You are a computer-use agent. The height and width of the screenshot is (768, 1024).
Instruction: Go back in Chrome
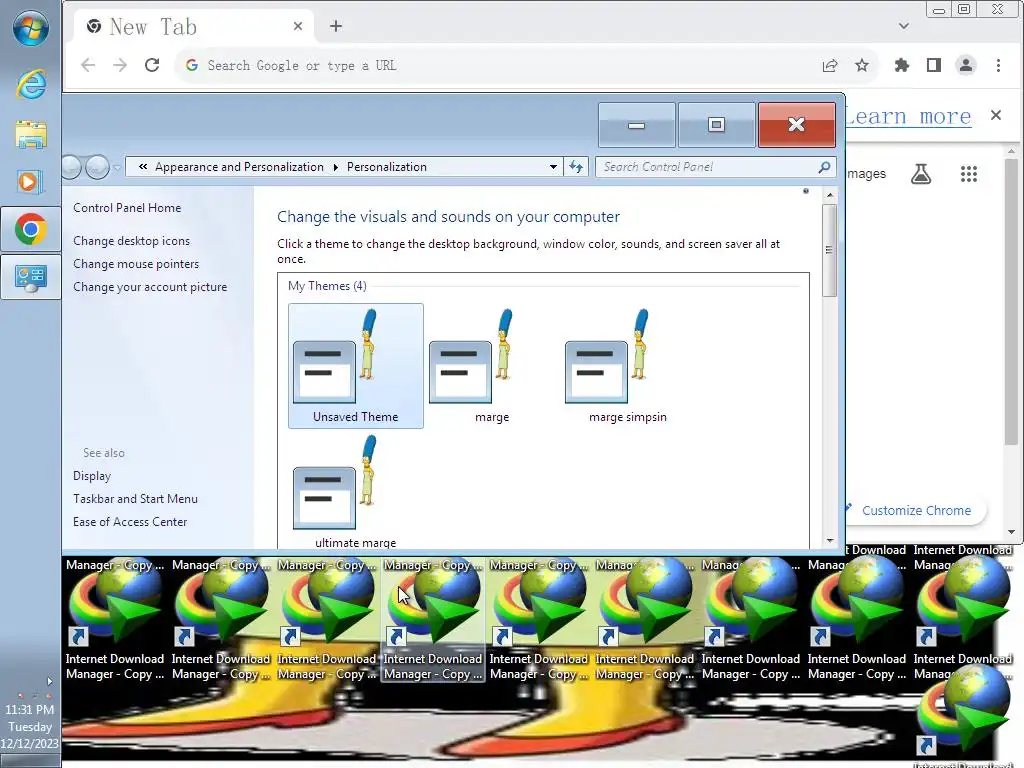[x=88, y=65]
